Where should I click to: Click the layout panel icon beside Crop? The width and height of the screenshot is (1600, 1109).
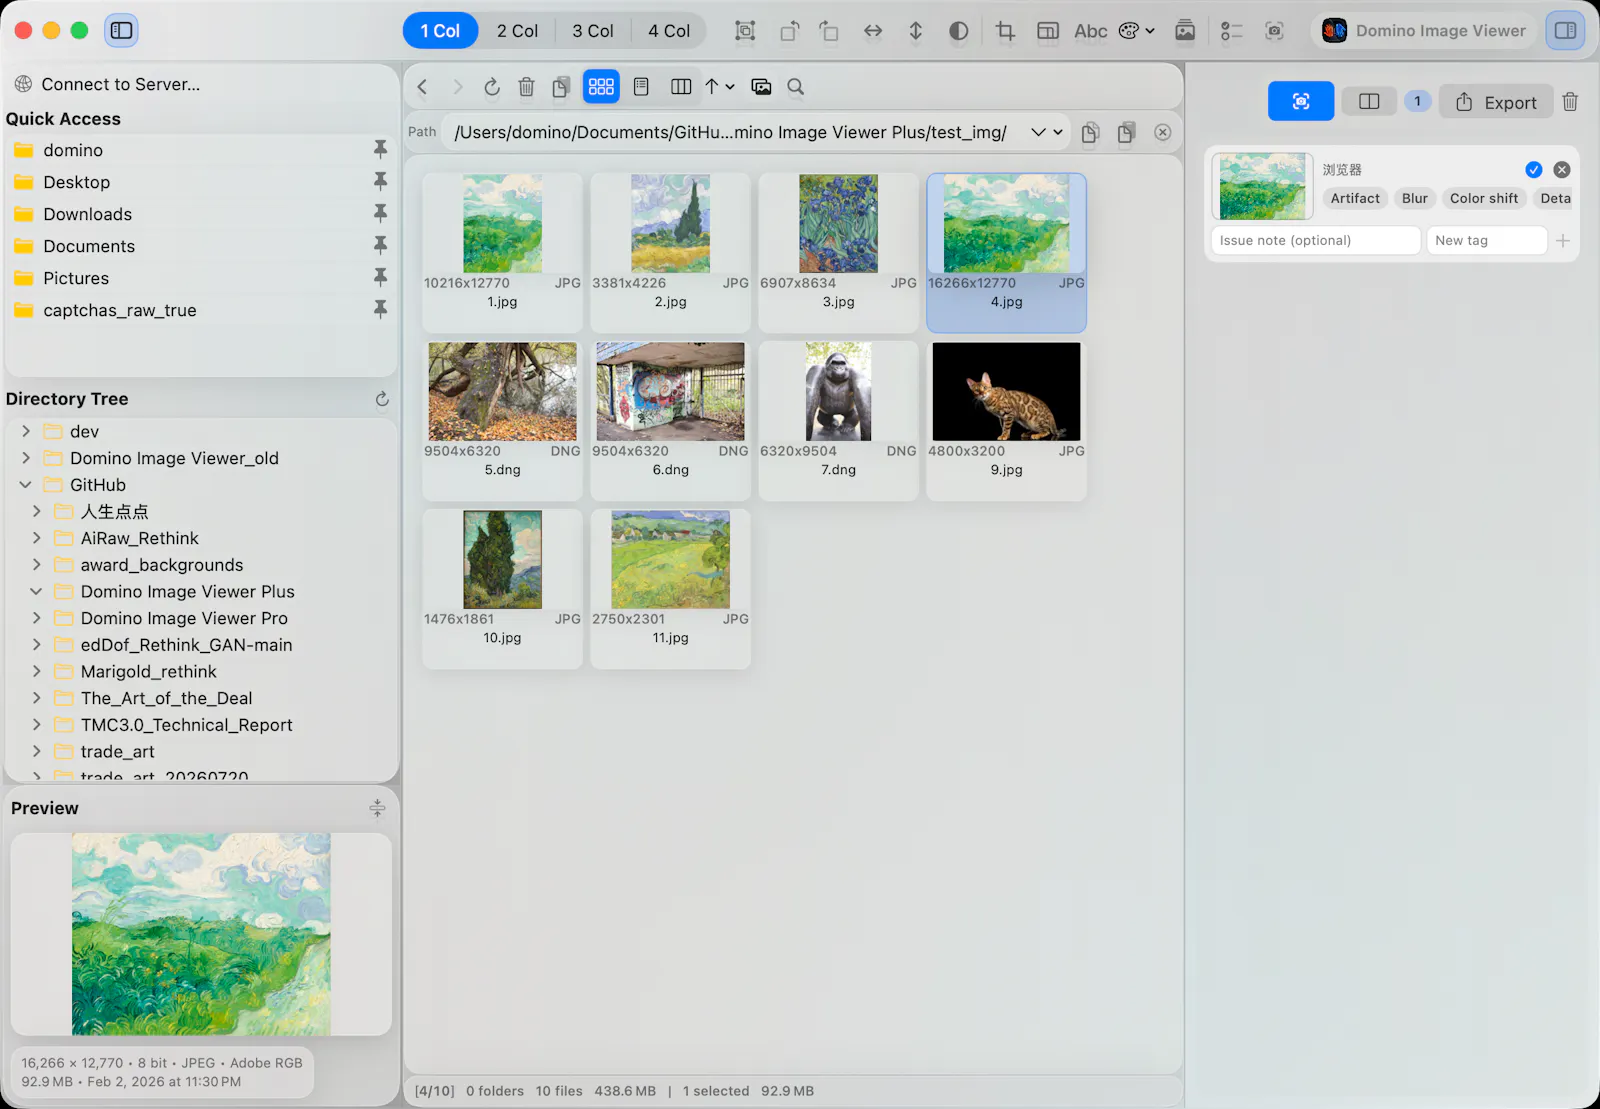coord(1047,31)
